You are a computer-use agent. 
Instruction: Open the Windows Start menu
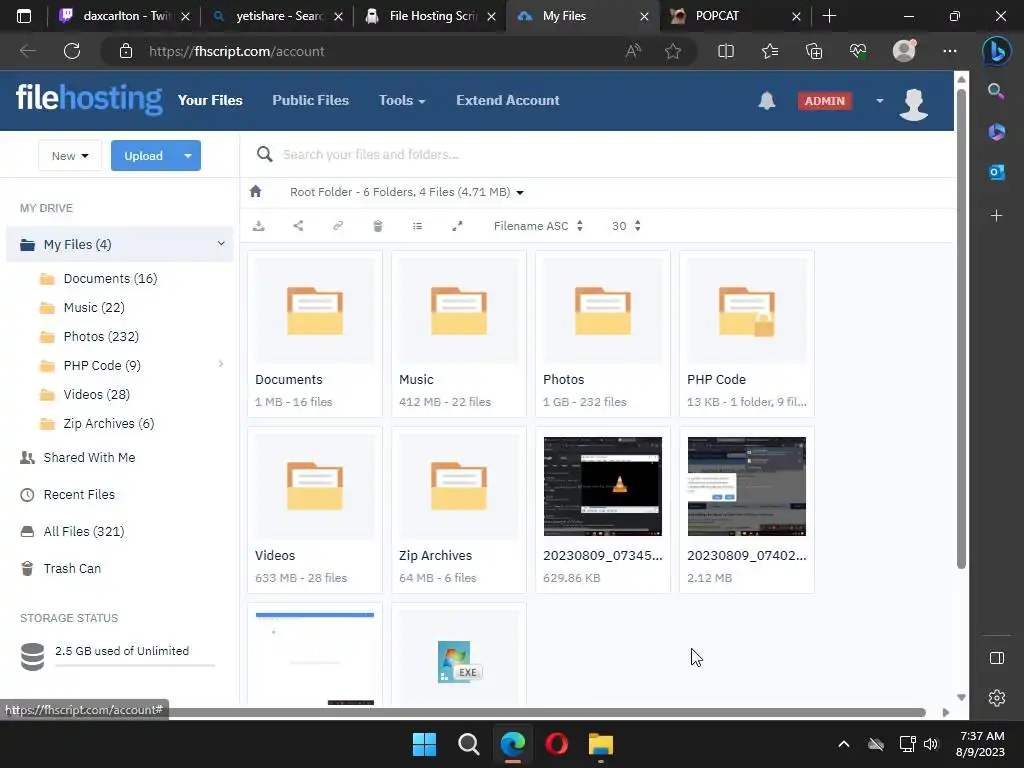point(424,744)
